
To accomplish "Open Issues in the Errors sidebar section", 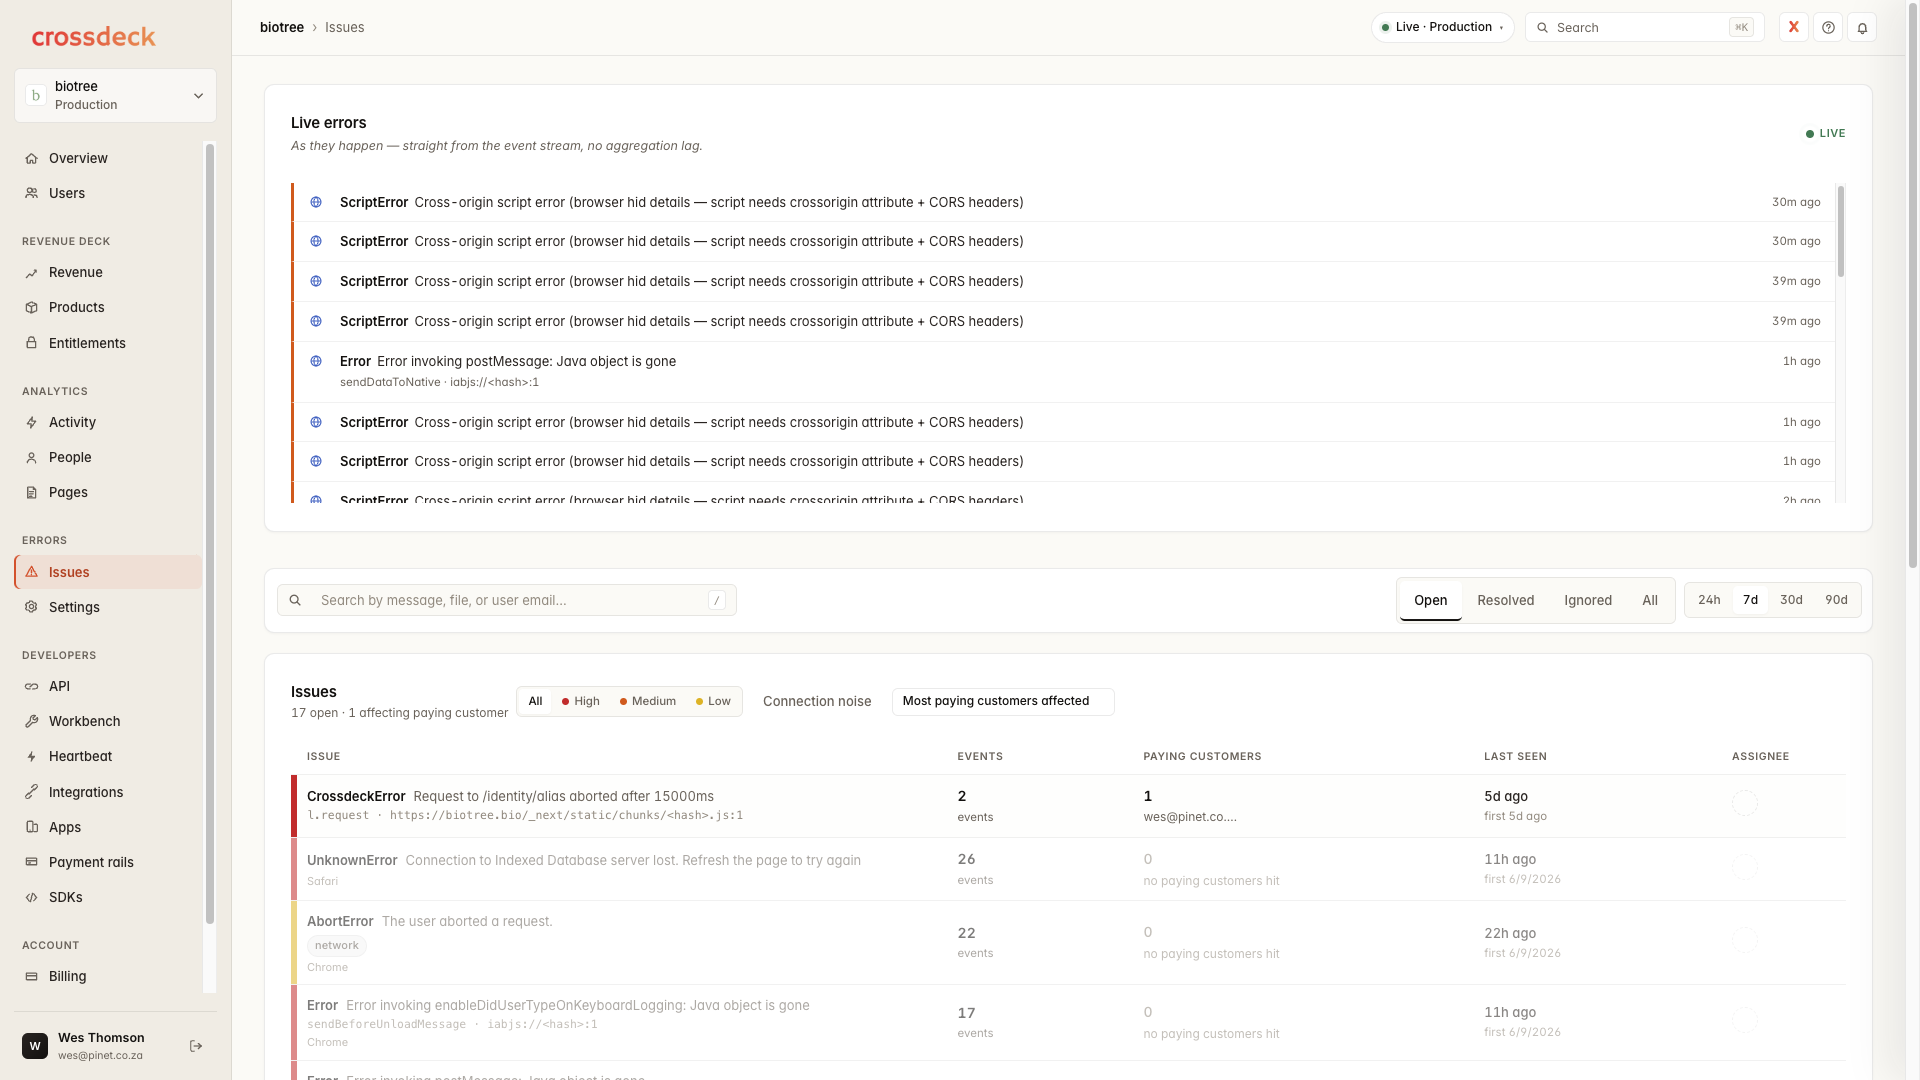I will click(x=108, y=573).
